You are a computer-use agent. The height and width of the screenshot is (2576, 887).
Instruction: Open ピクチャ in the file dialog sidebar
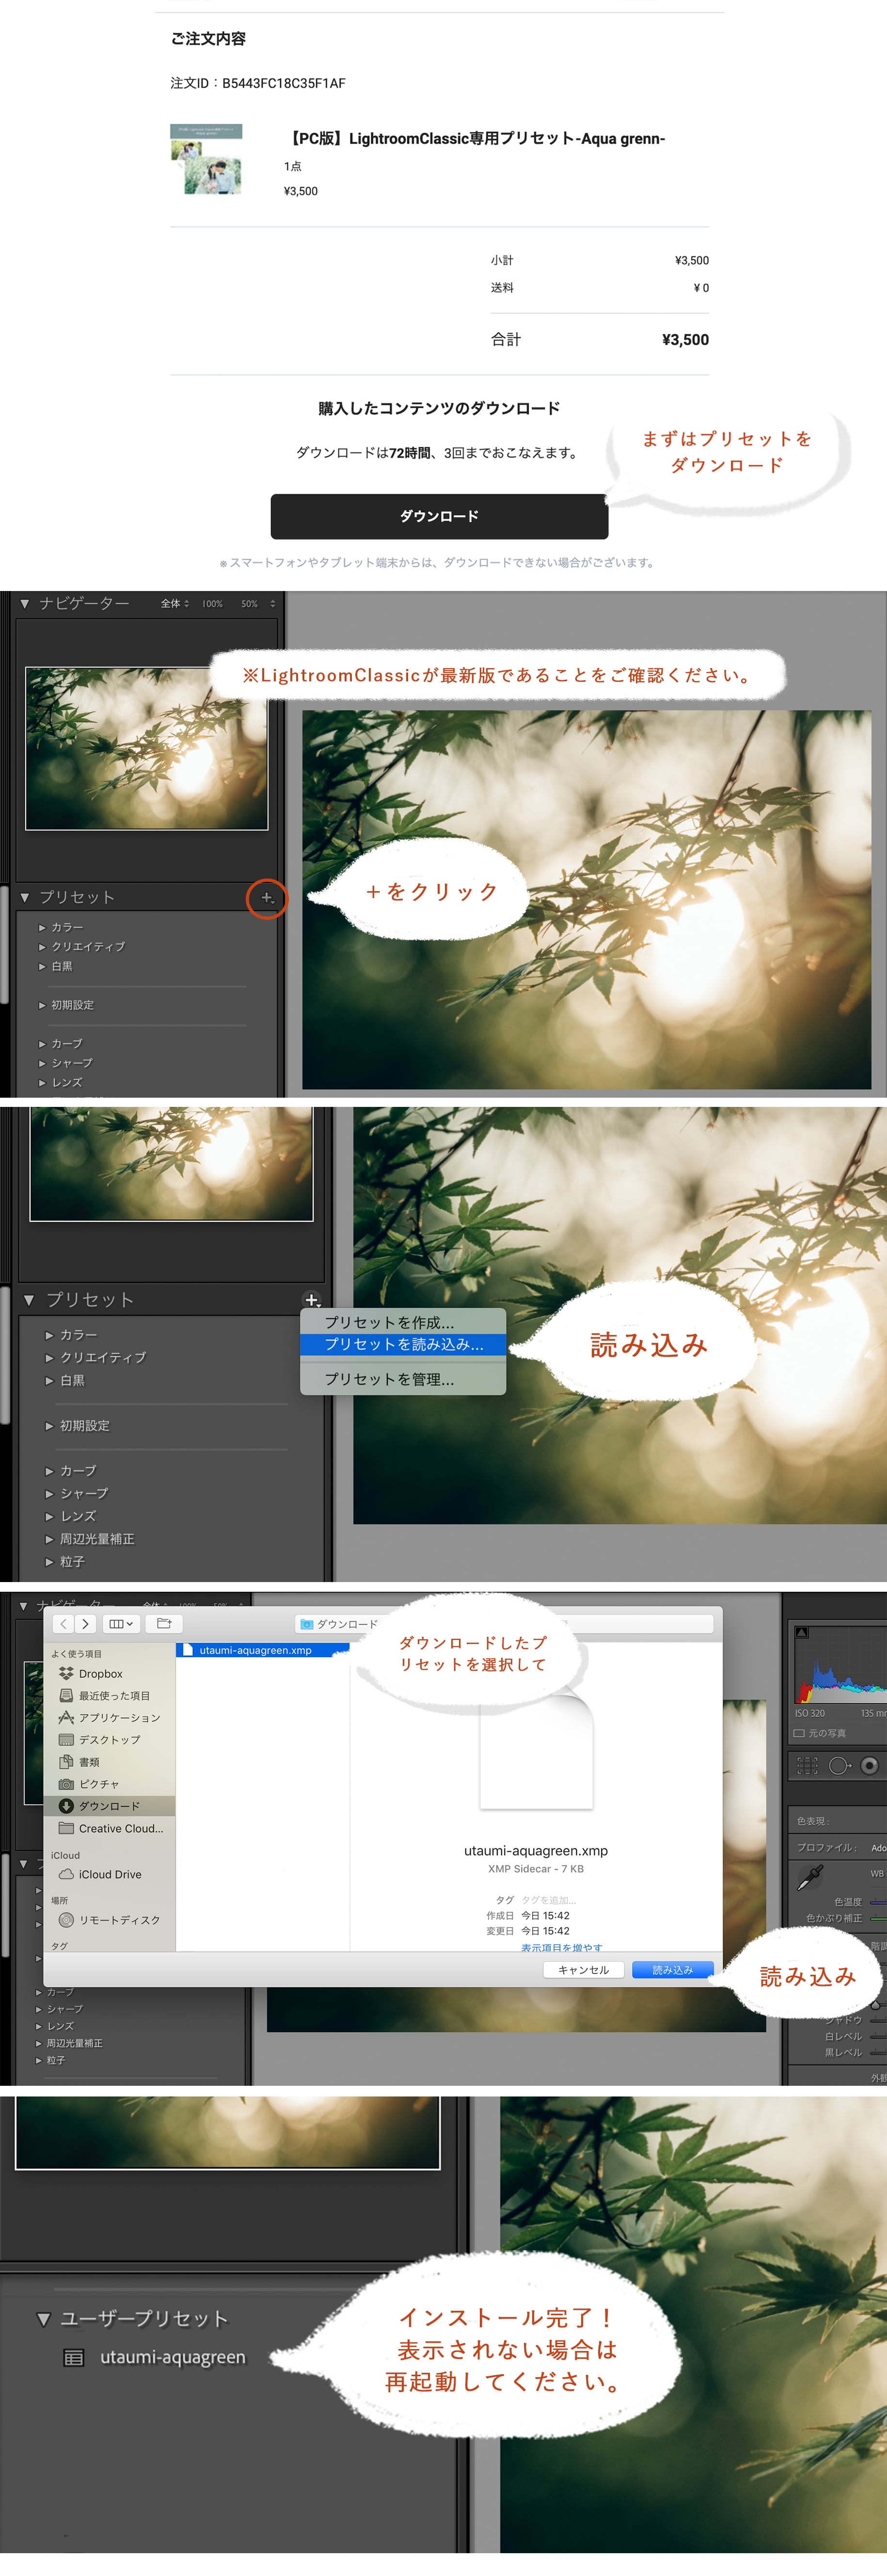pyautogui.click(x=110, y=1784)
